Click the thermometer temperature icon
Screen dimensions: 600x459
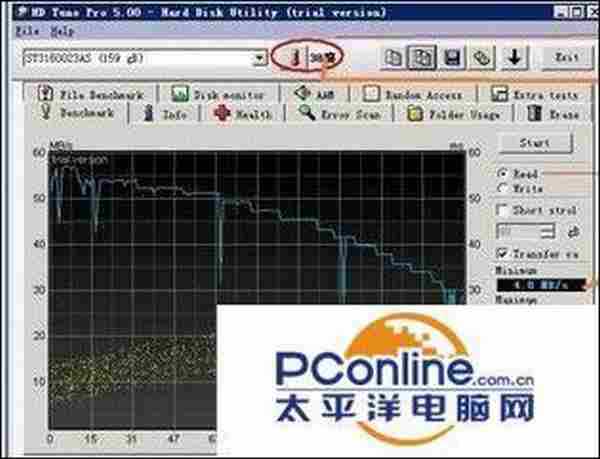297,58
